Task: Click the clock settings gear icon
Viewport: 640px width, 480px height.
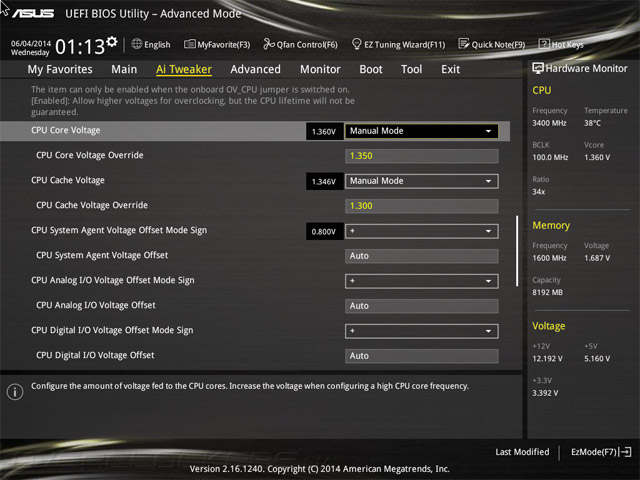Action: [x=112, y=41]
